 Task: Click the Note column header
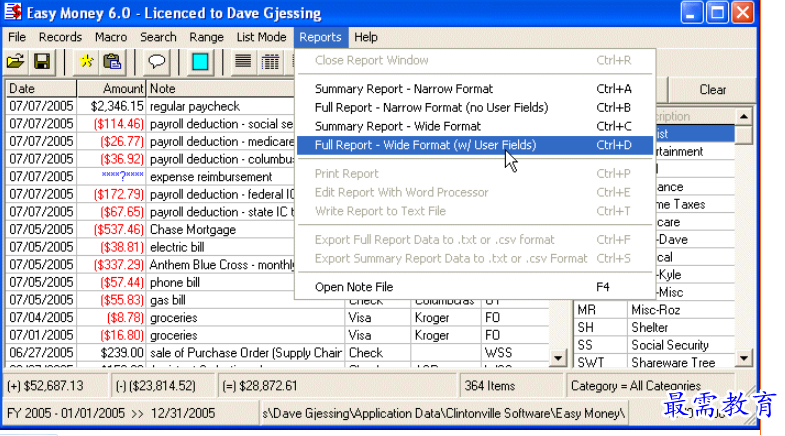pyautogui.click(x=220, y=89)
